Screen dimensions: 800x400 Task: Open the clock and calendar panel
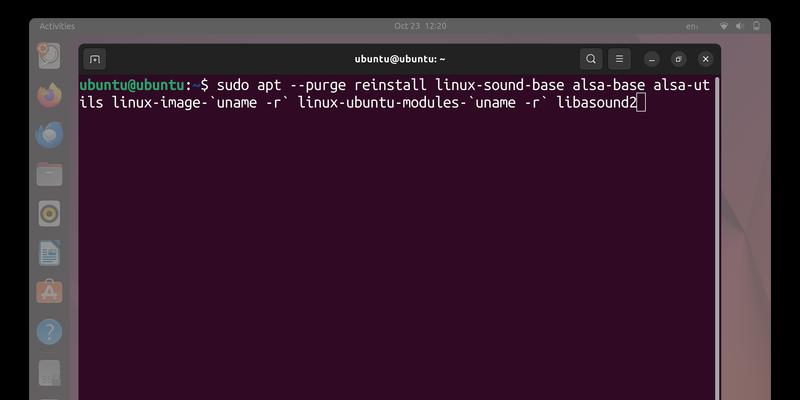420,26
